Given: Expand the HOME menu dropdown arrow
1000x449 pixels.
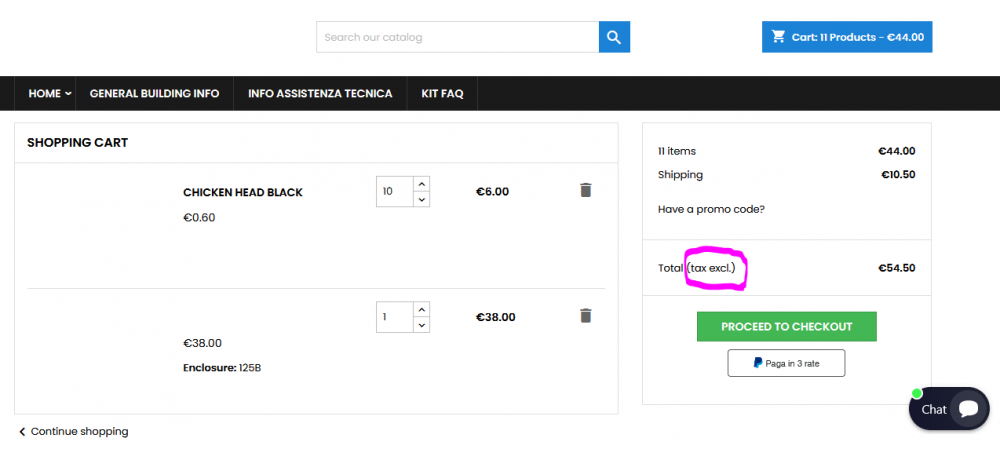Looking at the screenshot, I should pos(68,94).
